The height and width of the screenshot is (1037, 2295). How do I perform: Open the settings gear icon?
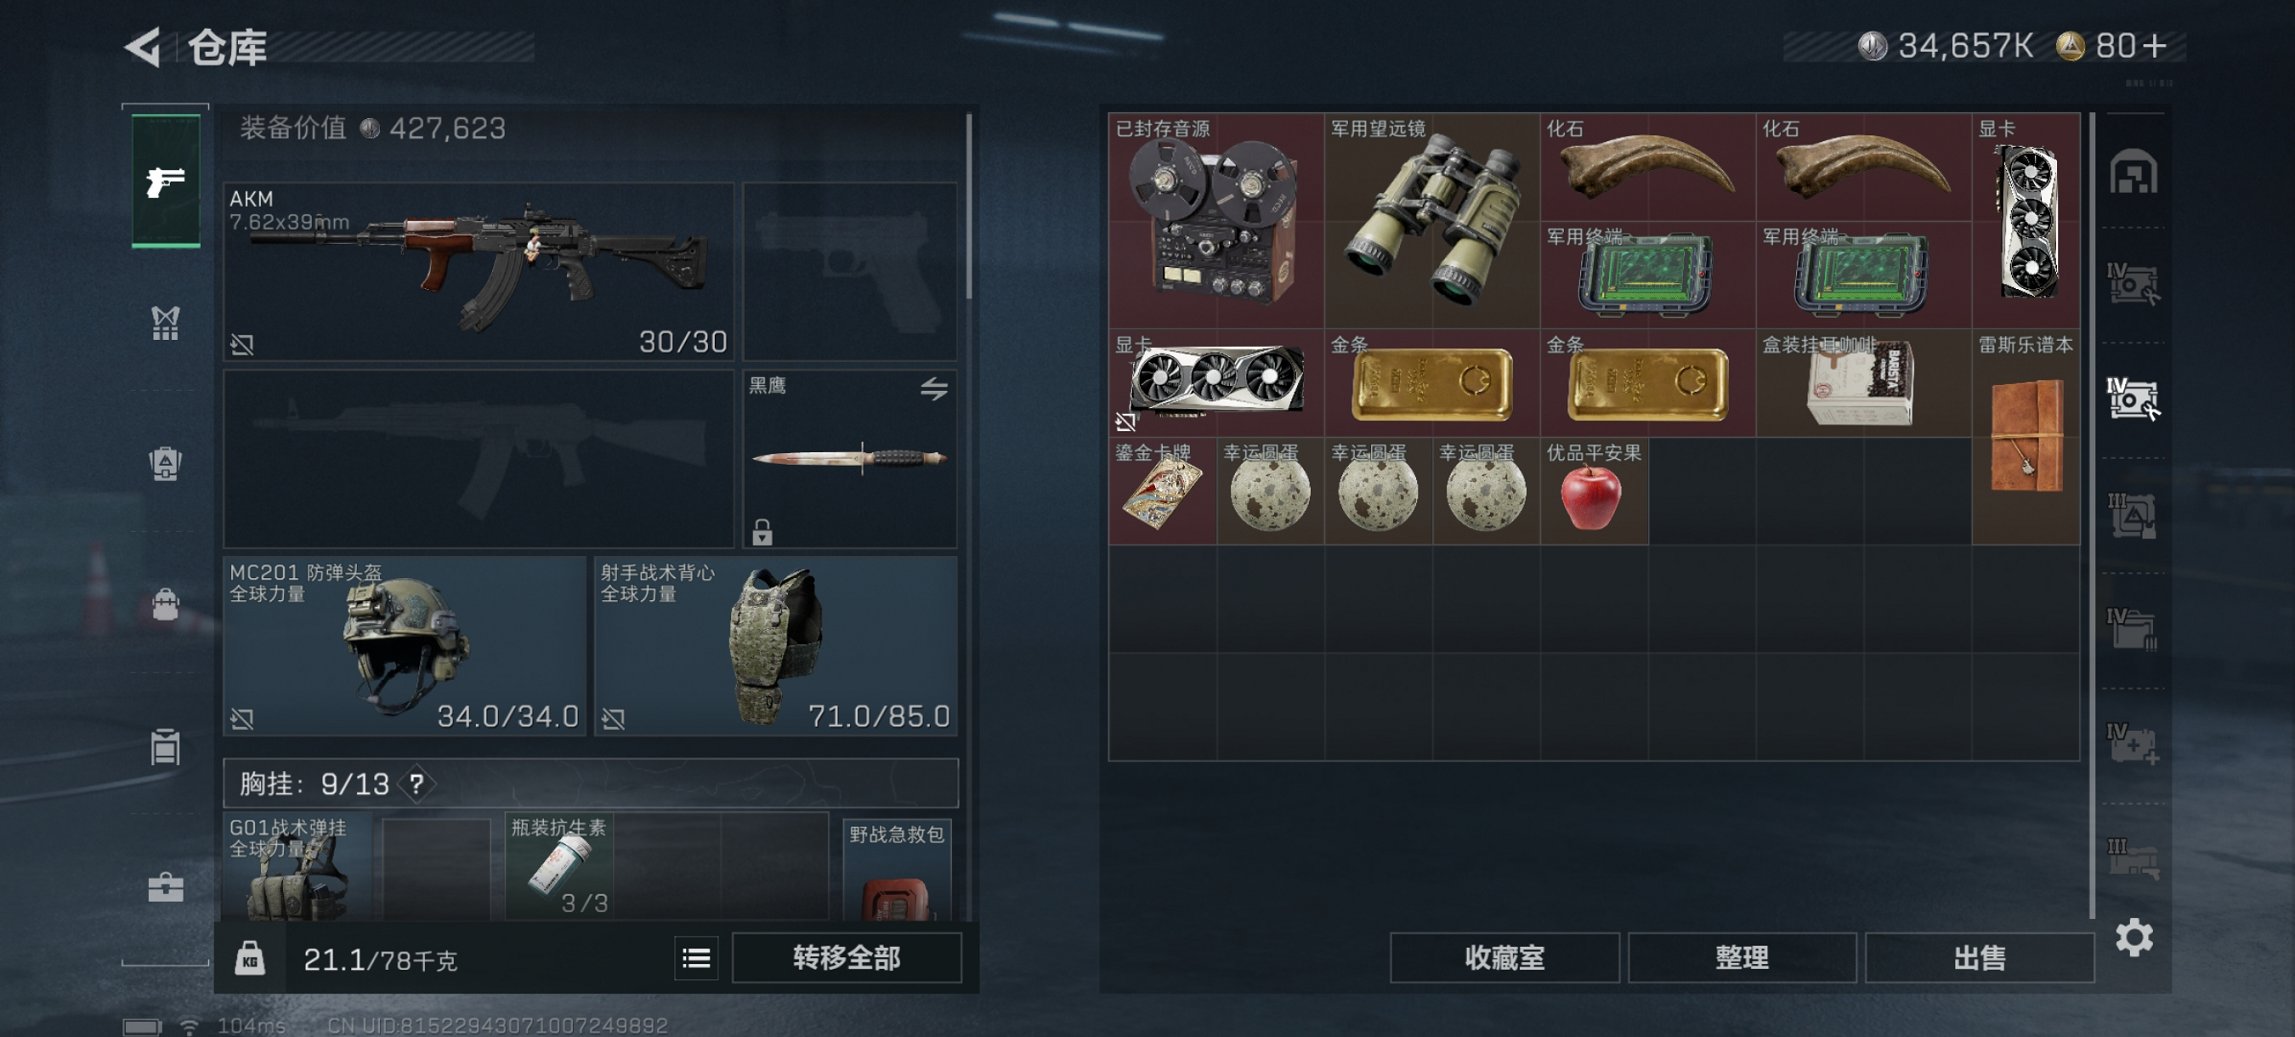click(2134, 937)
